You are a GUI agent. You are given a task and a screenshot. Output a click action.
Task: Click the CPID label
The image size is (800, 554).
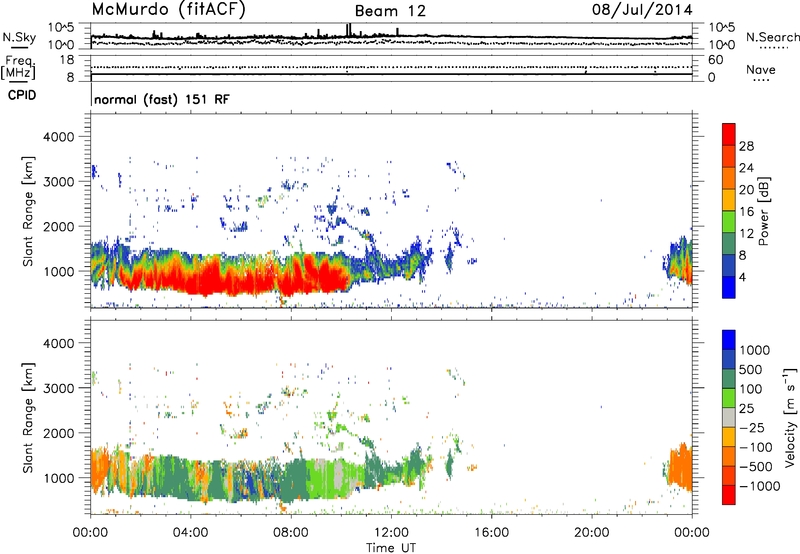tap(22, 95)
